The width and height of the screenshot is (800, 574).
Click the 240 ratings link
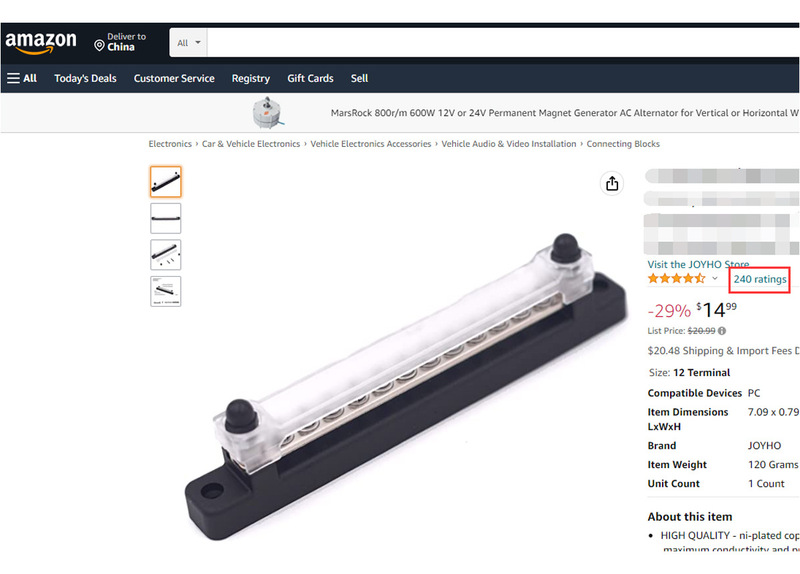[x=760, y=279]
